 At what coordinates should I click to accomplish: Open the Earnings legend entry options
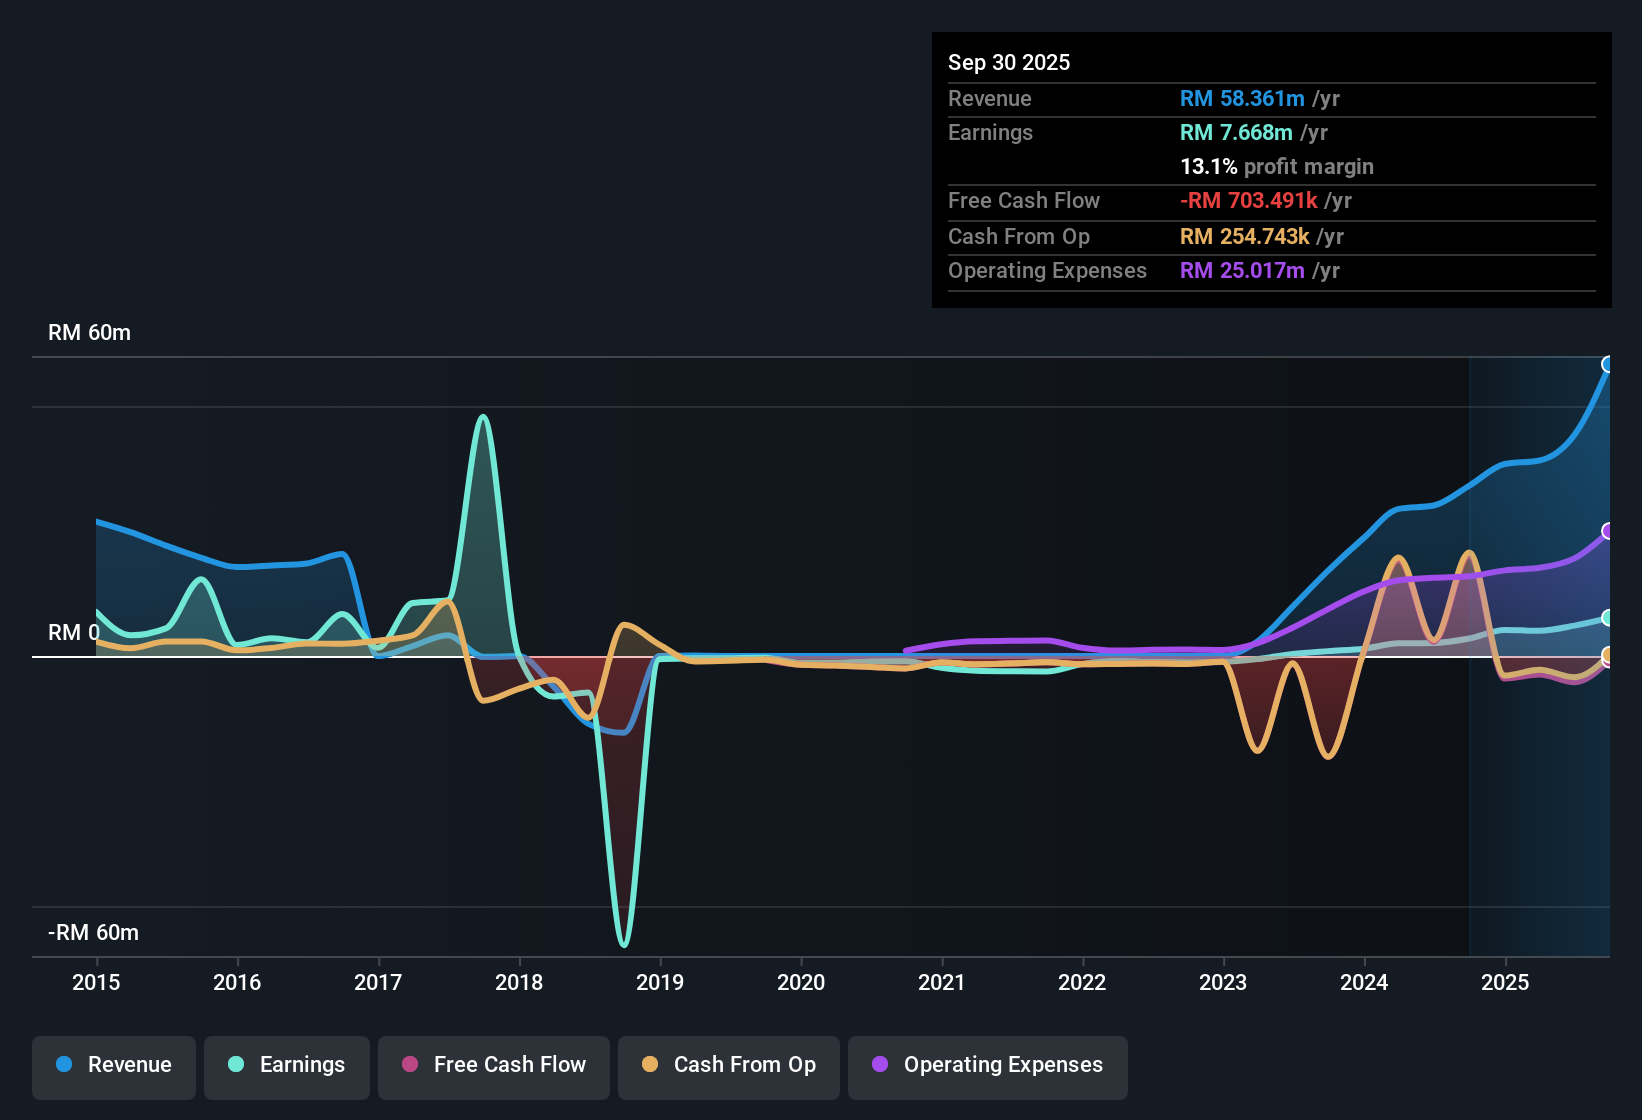point(286,1067)
